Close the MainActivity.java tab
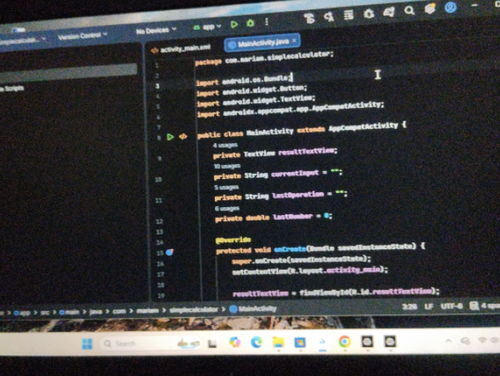Viewport: 500px width, 376px height. tap(294, 41)
